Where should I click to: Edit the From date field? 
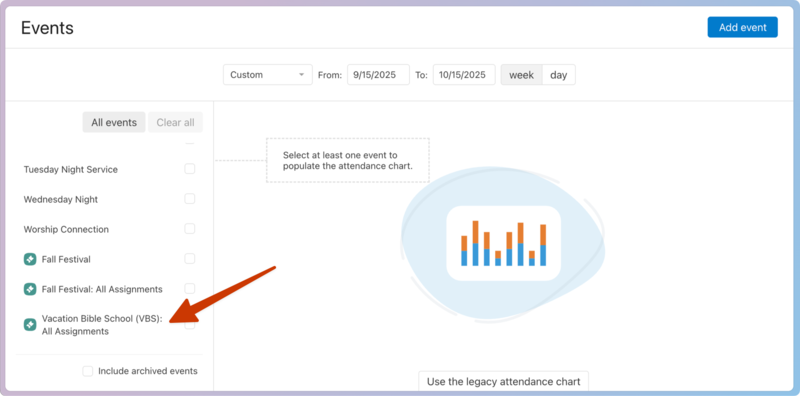point(378,75)
